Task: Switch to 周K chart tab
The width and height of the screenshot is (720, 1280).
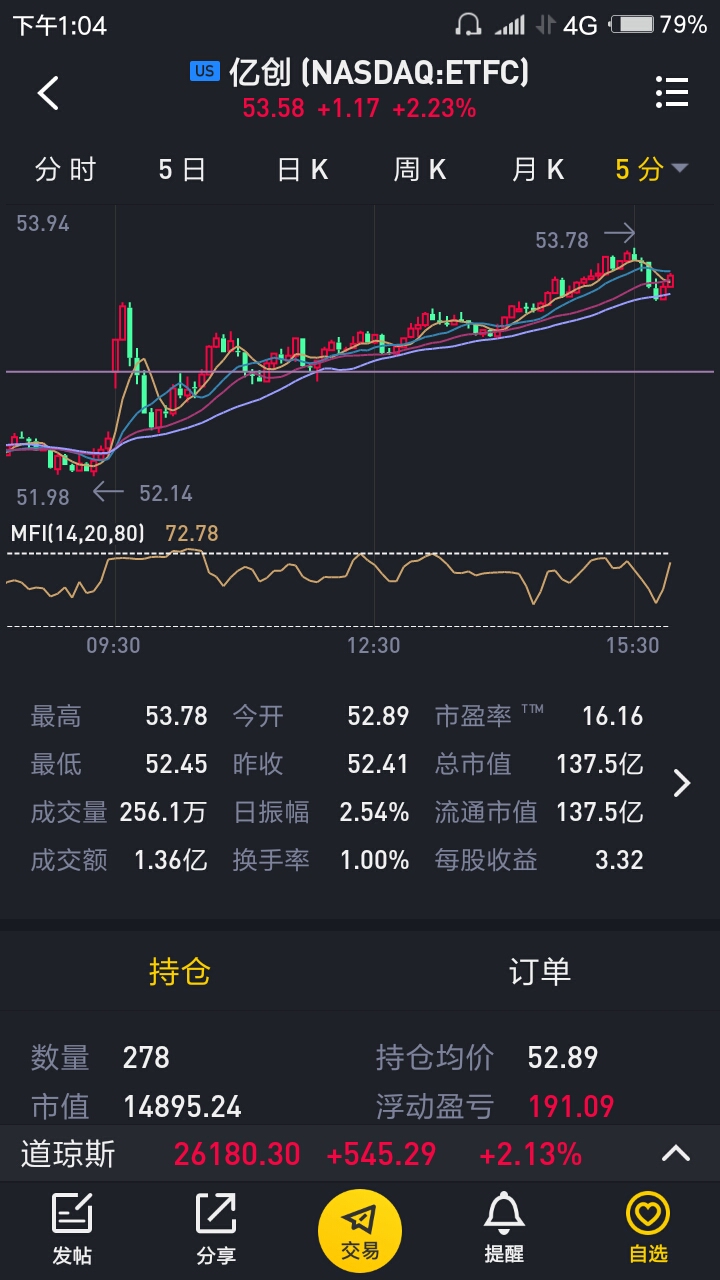Action: point(420,170)
